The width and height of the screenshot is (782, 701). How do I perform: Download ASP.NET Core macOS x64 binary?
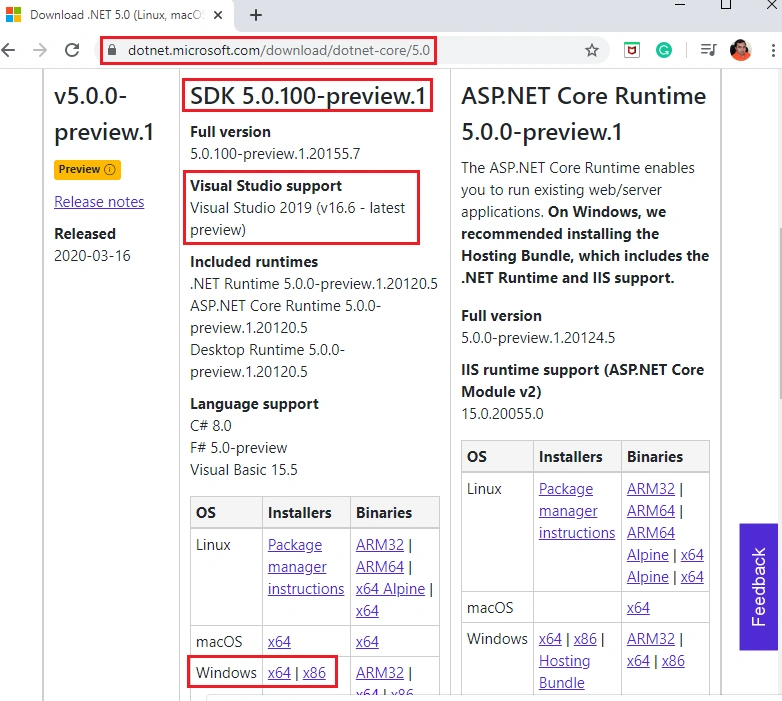pyautogui.click(x=638, y=608)
